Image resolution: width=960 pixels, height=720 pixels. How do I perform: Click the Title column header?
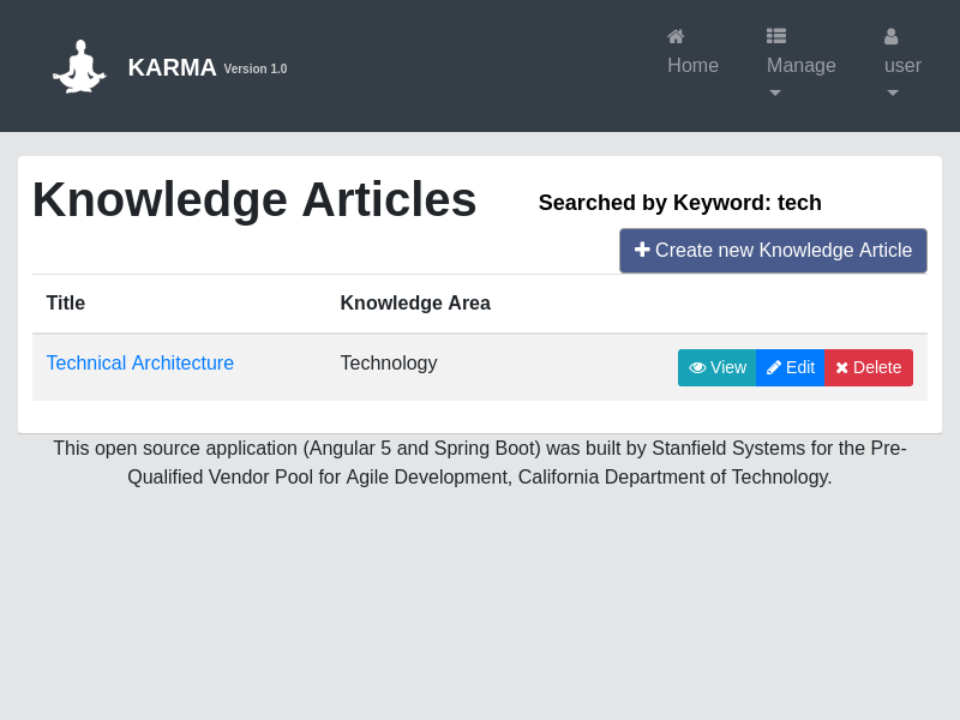pyautogui.click(x=66, y=303)
